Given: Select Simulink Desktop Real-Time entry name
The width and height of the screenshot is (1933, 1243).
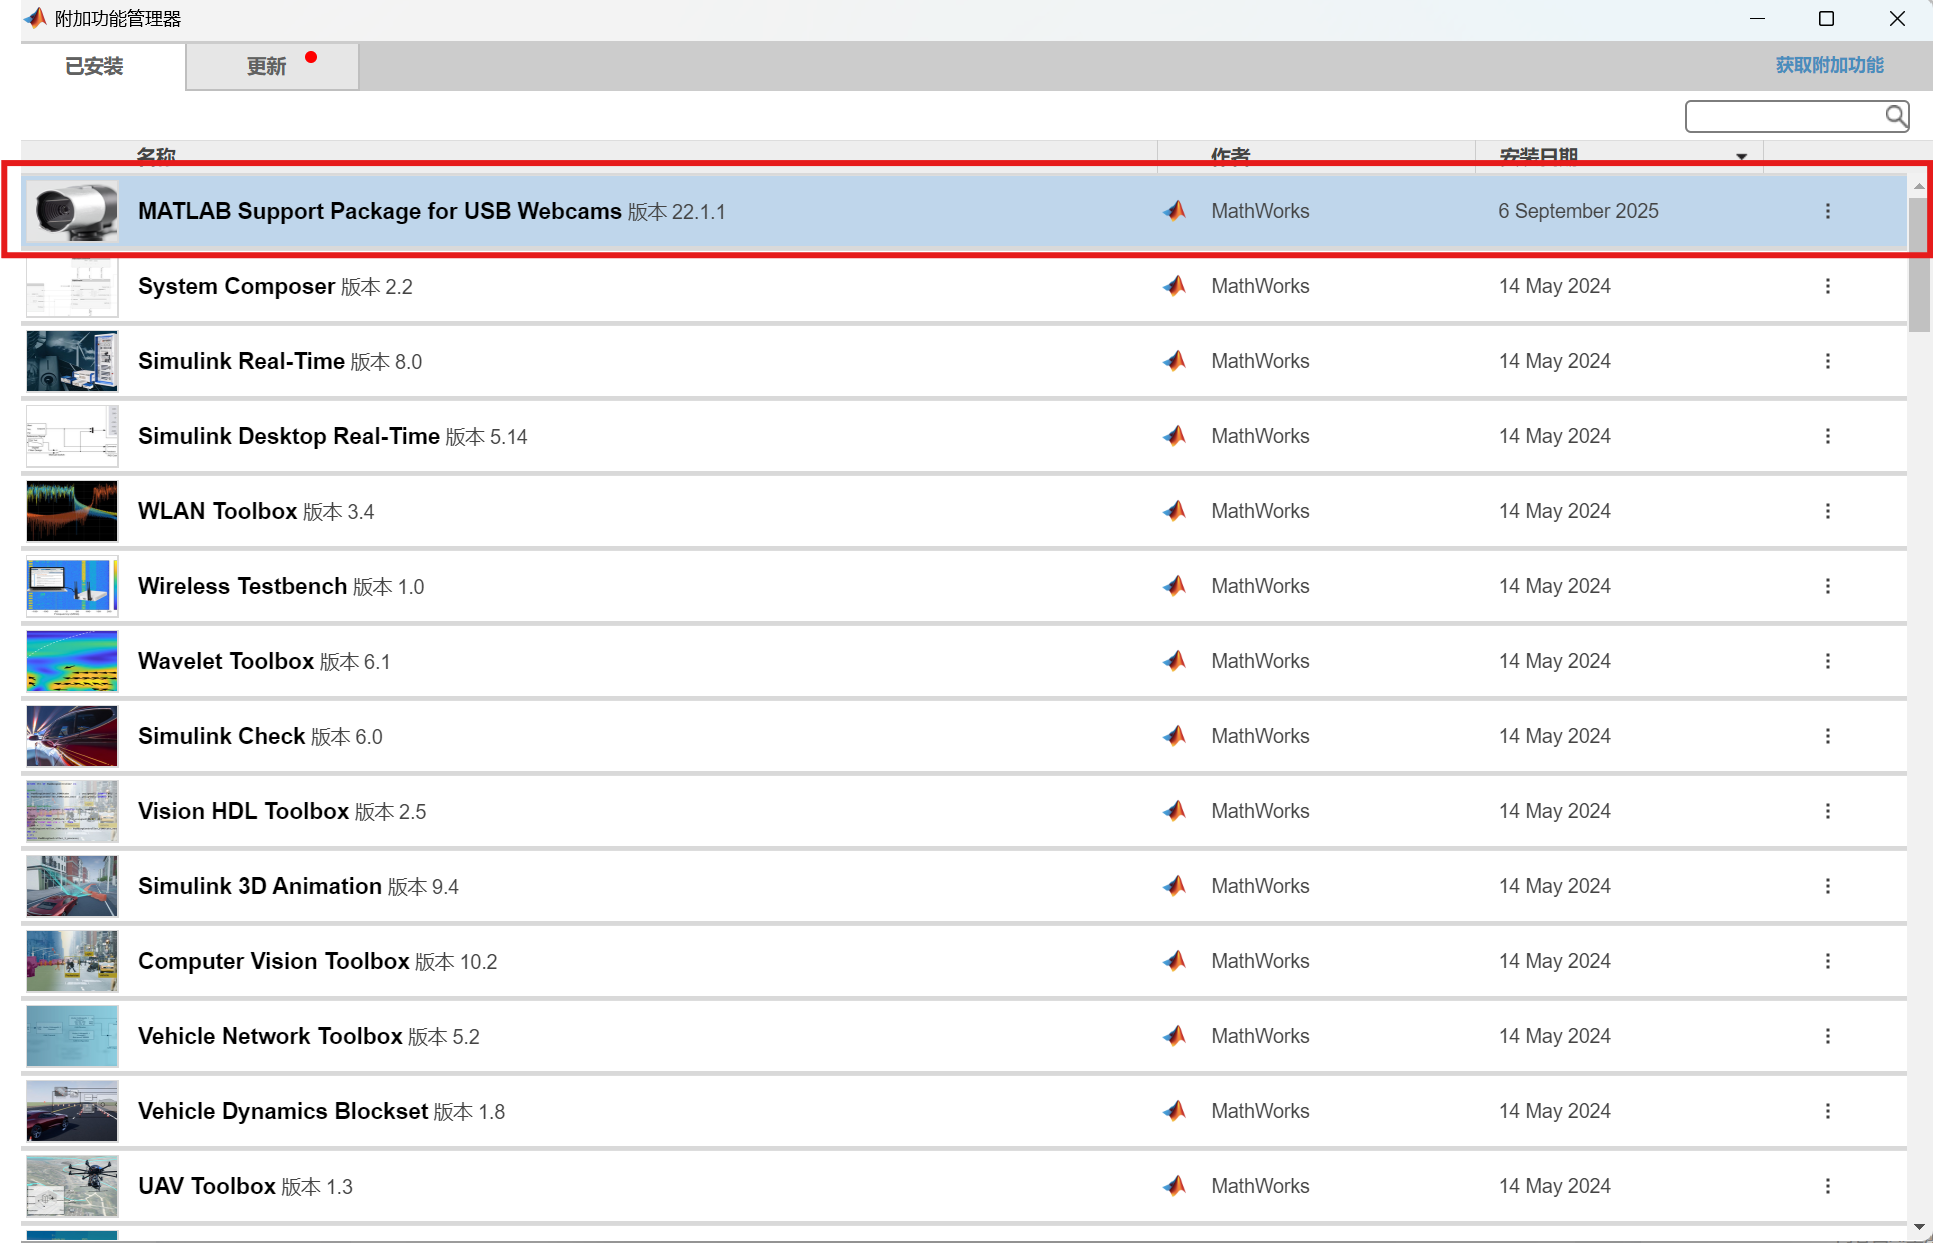Looking at the screenshot, I should [289, 436].
